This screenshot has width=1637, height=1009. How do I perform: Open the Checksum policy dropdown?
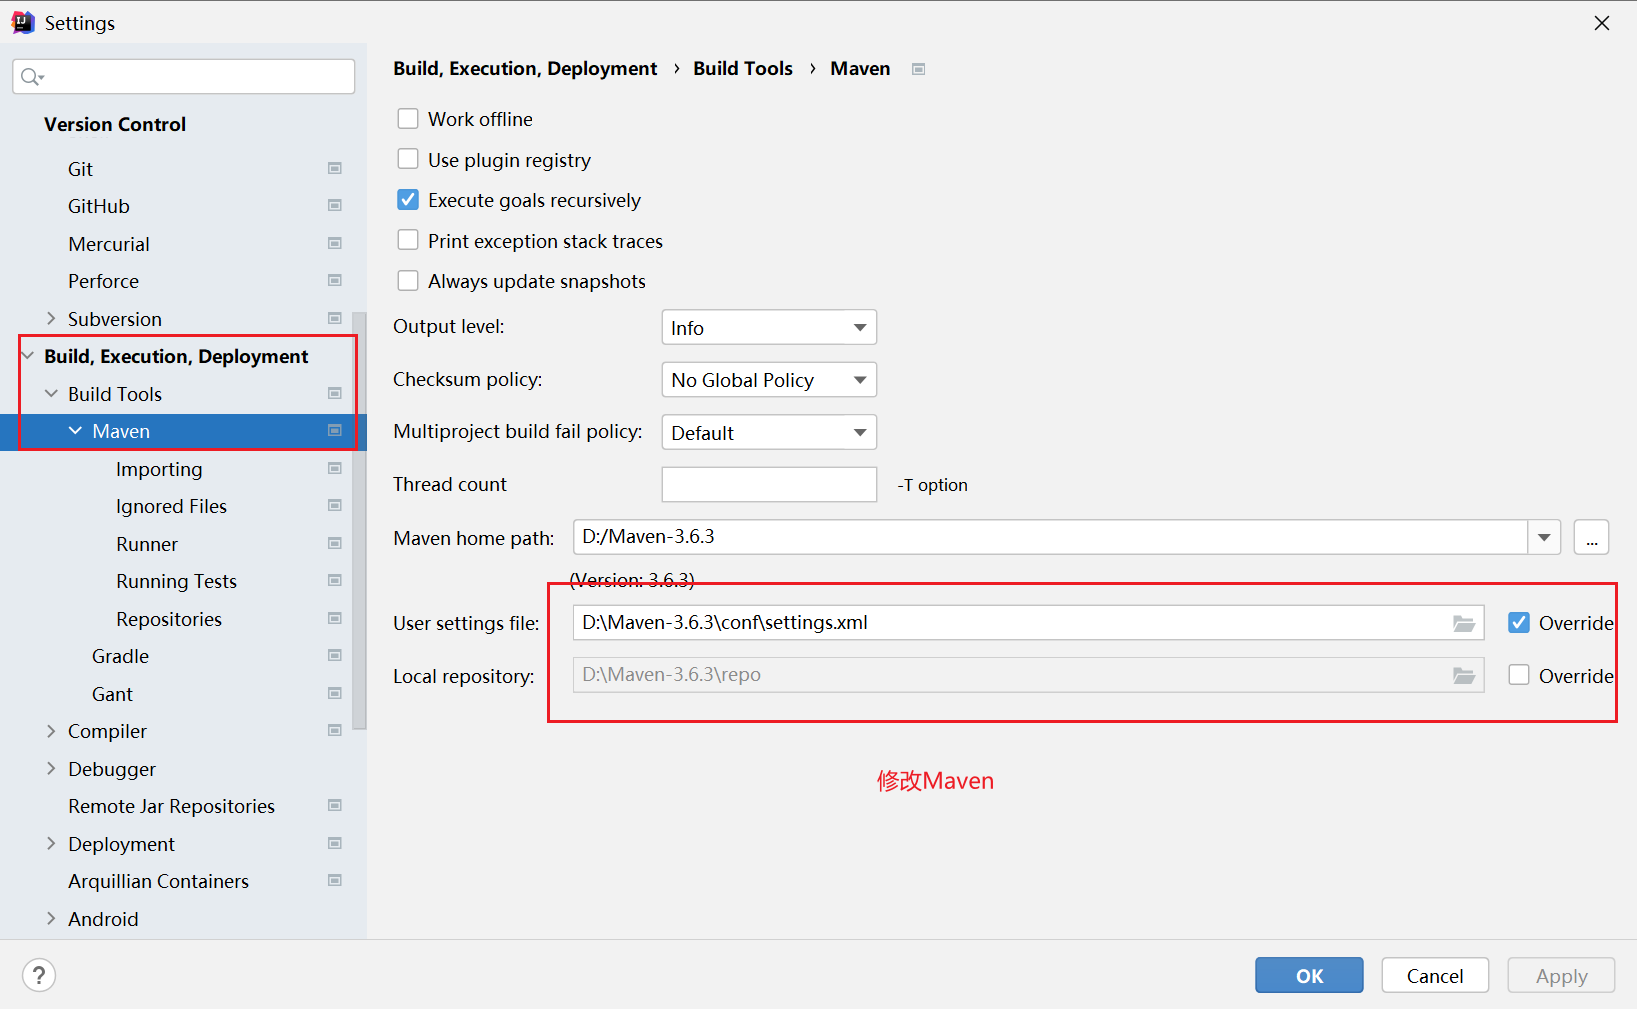tap(768, 380)
